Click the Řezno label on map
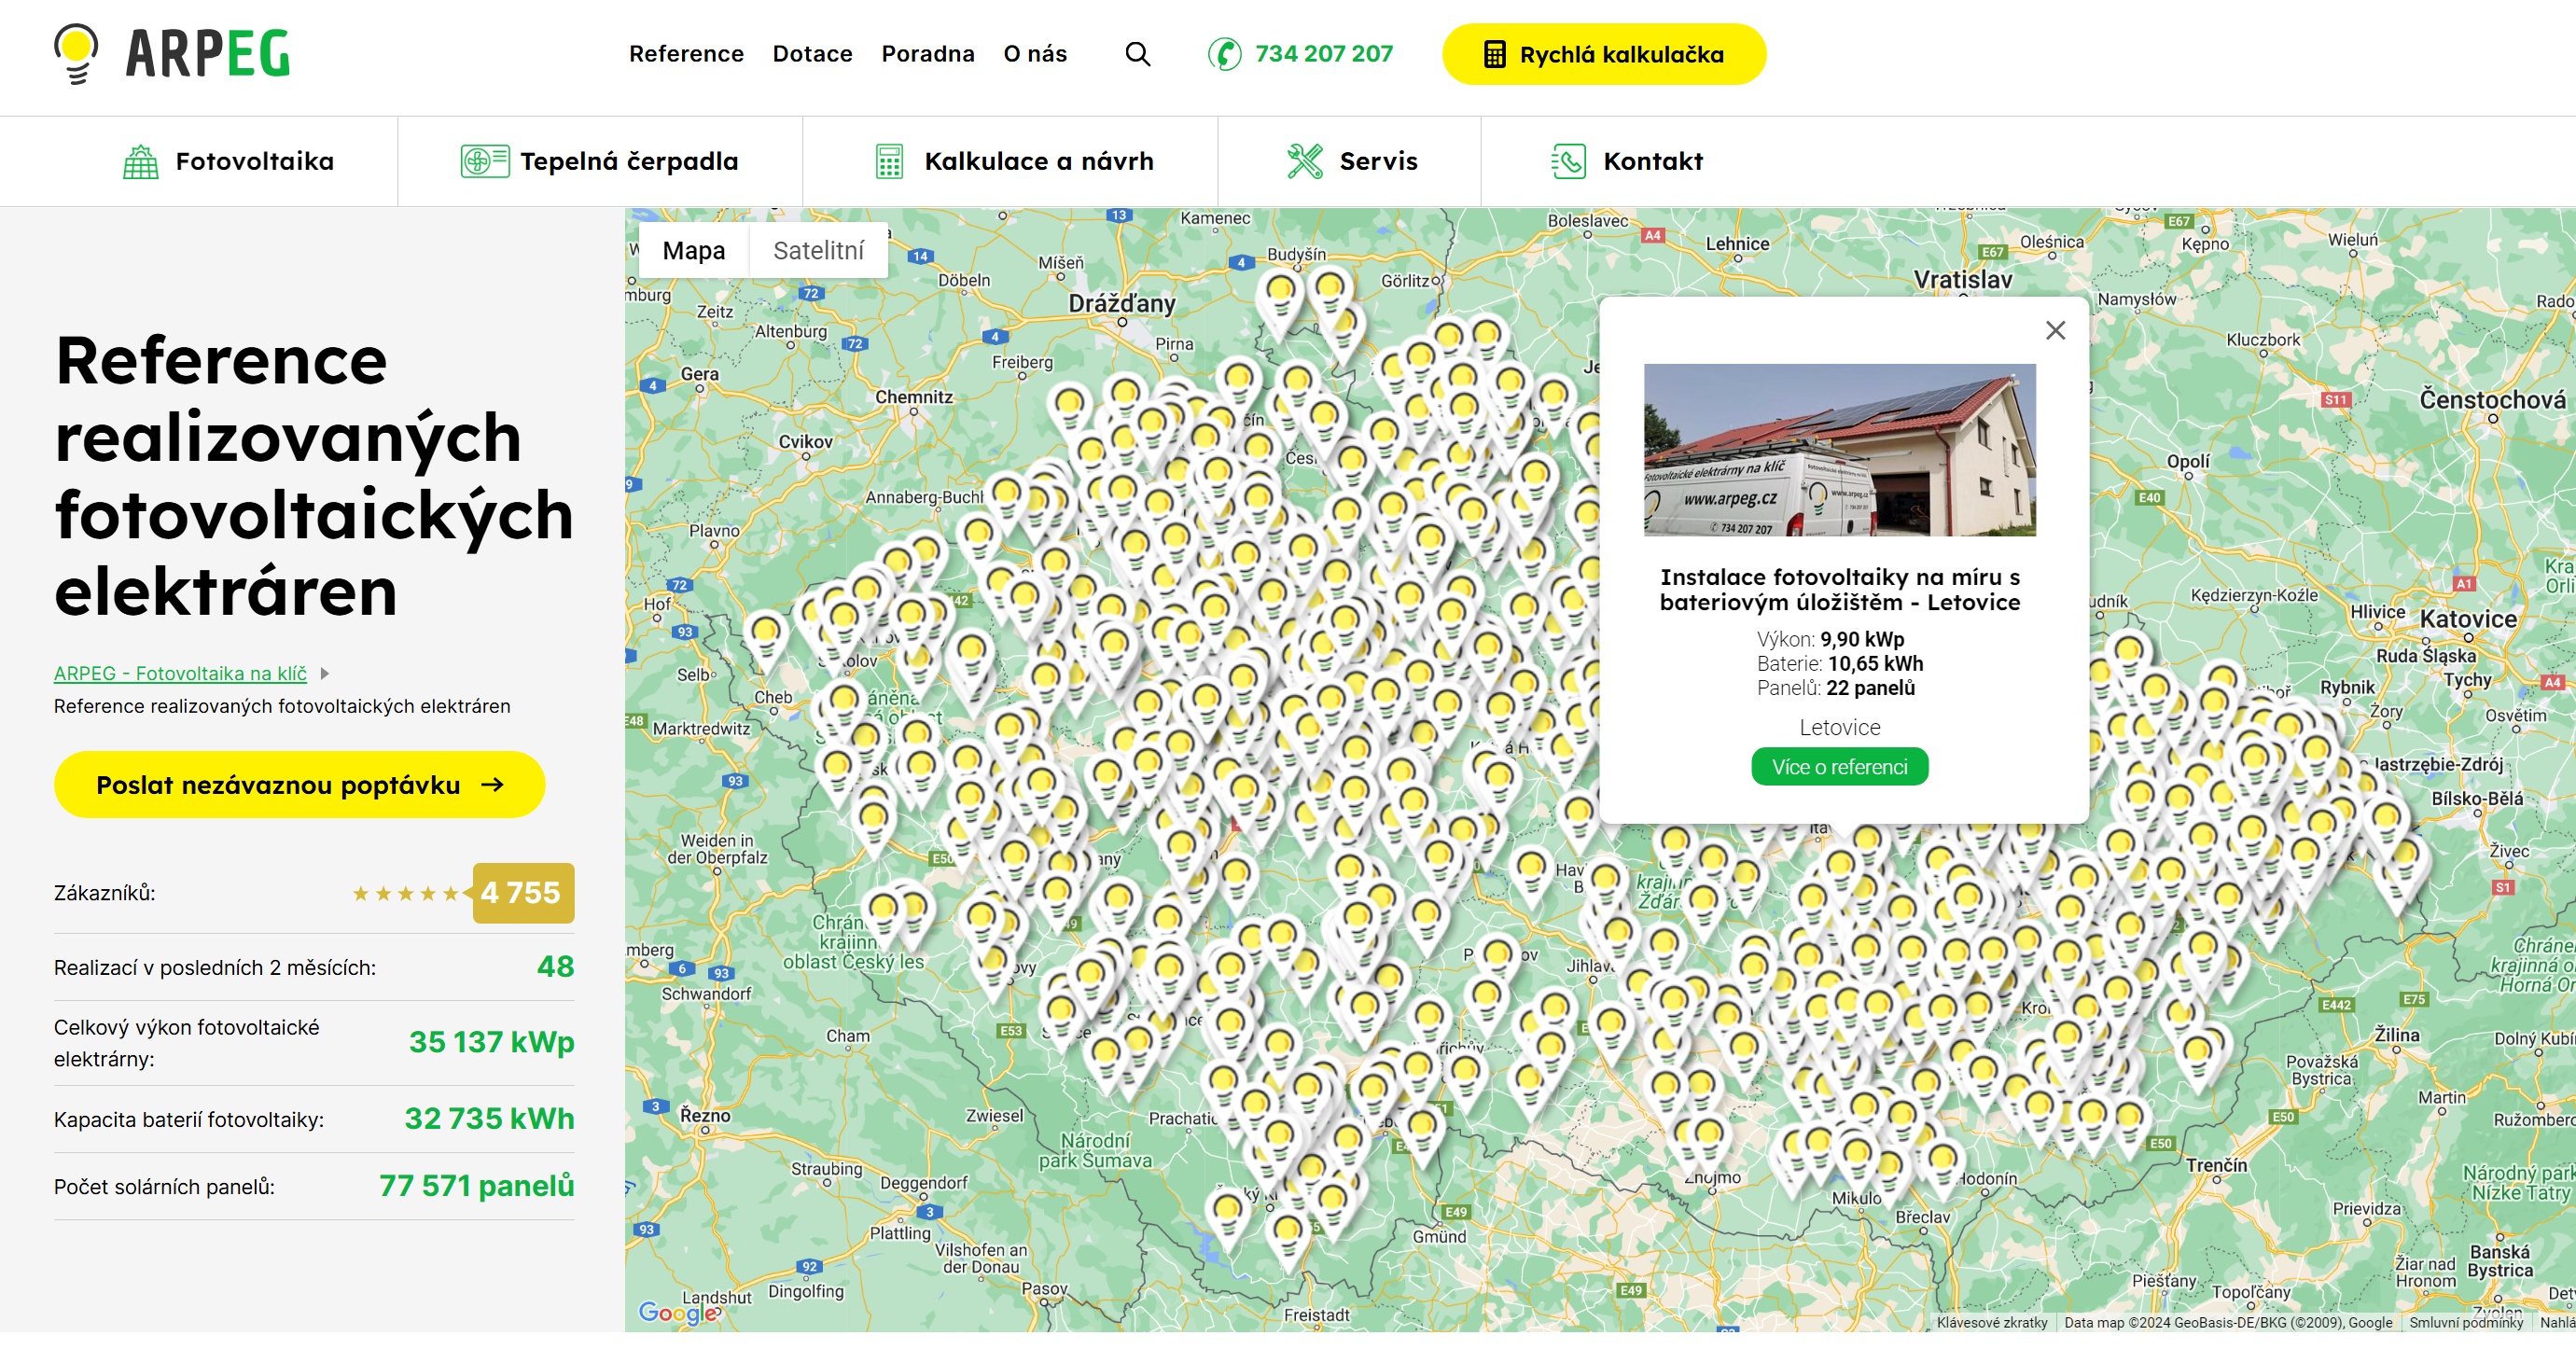This screenshot has width=2576, height=1349. click(x=705, y=1115)
